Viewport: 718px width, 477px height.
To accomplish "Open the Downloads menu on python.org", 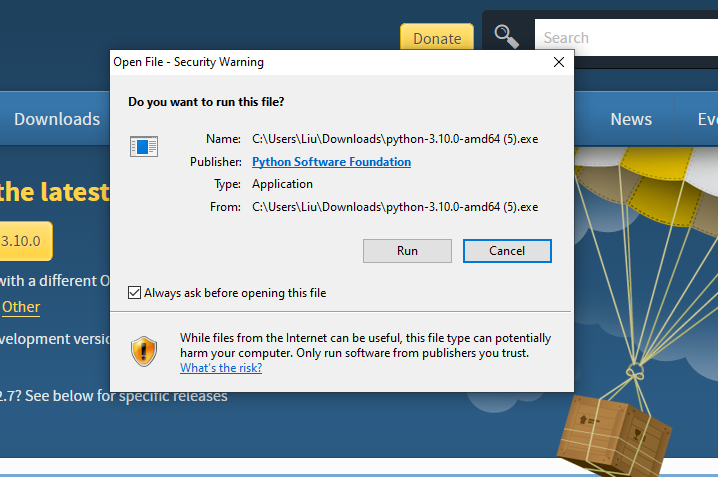I will 57,119.
